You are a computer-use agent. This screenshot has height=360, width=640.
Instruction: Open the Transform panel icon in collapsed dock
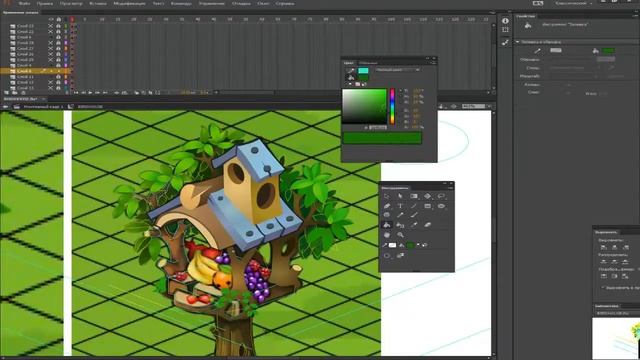(505, 30)
